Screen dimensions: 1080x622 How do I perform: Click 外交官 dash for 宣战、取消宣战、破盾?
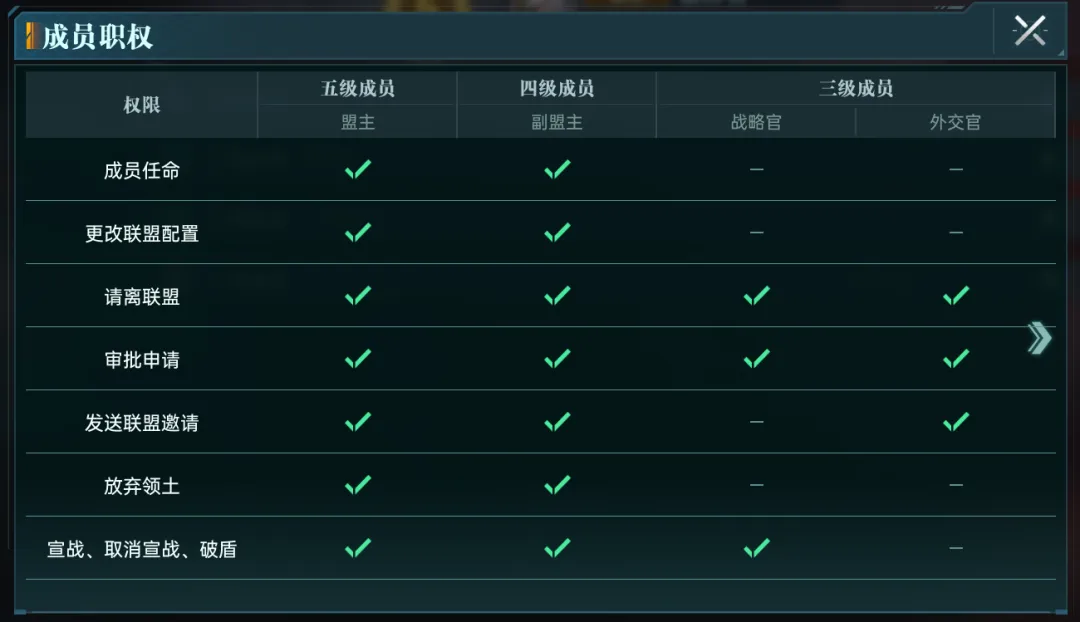pos(955,548)
